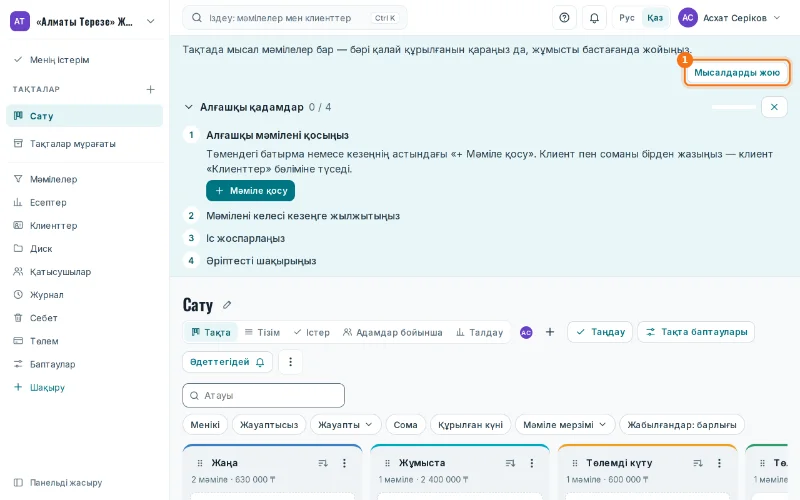Open Журнал in sidebar
Viewport: 800px width, 500px height.
(85, 295)
